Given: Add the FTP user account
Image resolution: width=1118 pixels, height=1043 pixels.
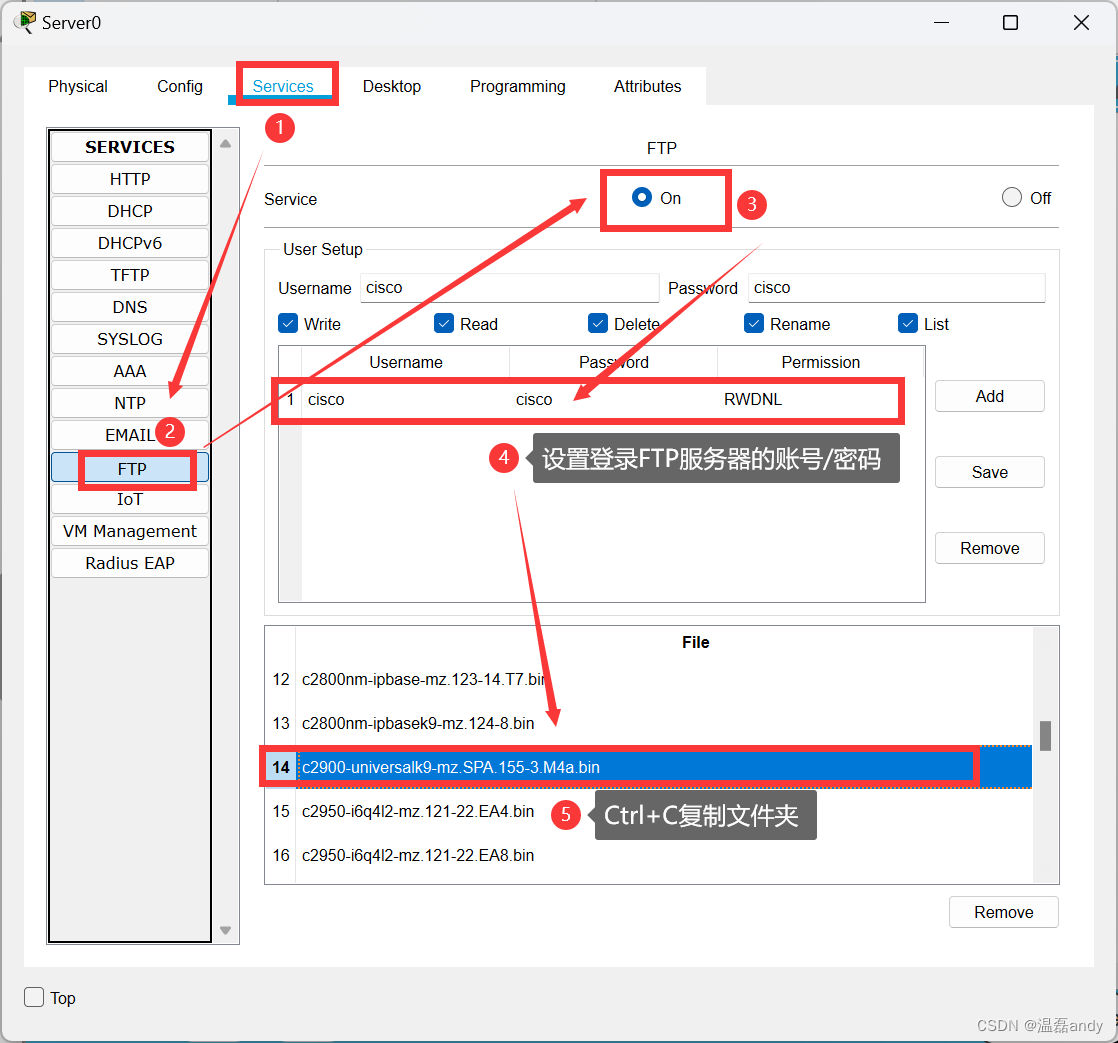Looking at the screenshot, I should point(990,396).
